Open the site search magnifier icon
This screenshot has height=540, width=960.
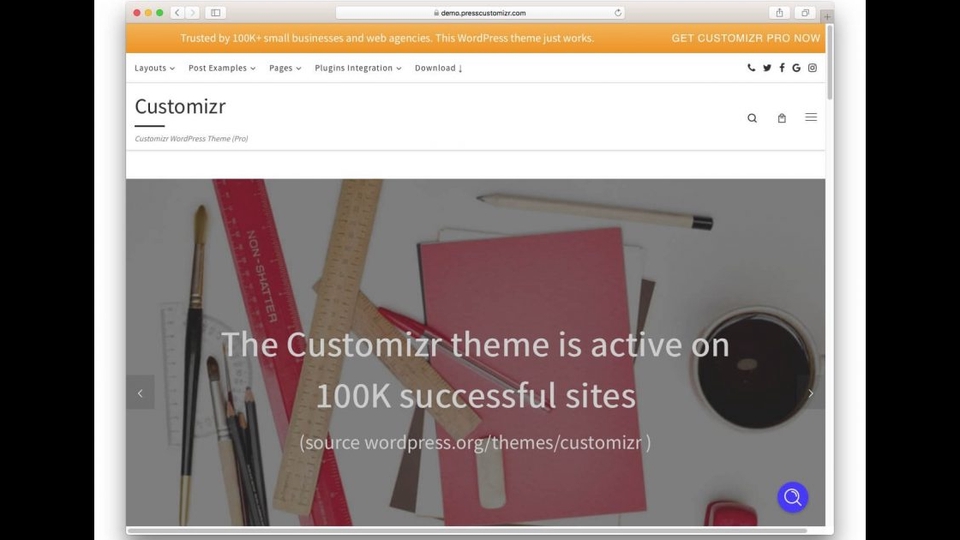(x=752, y=118)
